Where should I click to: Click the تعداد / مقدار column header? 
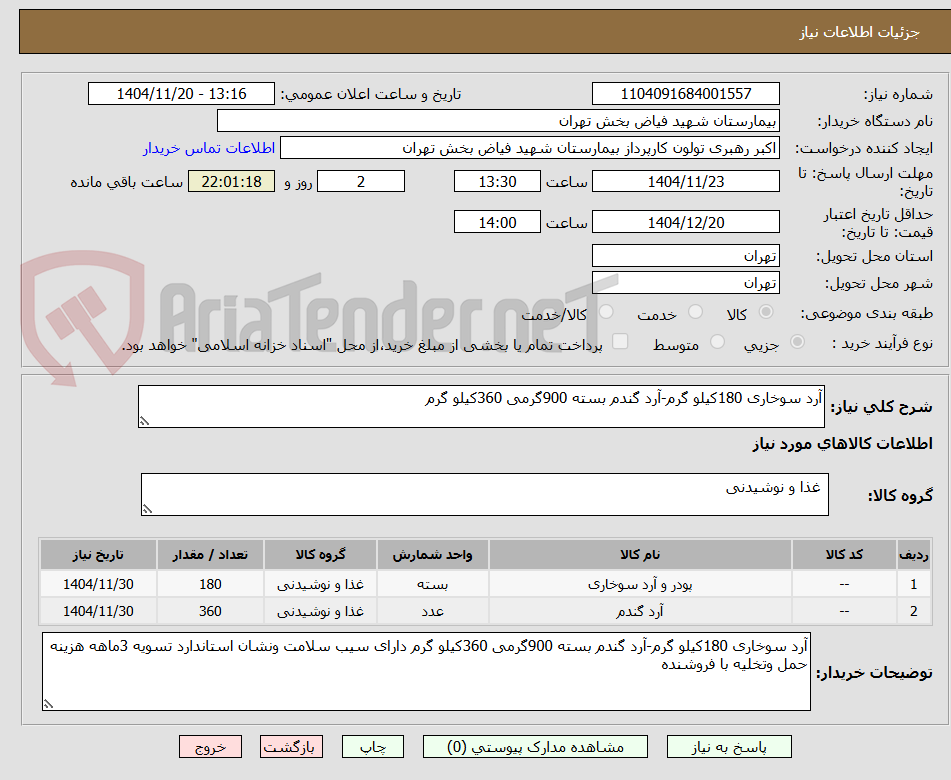210,554
